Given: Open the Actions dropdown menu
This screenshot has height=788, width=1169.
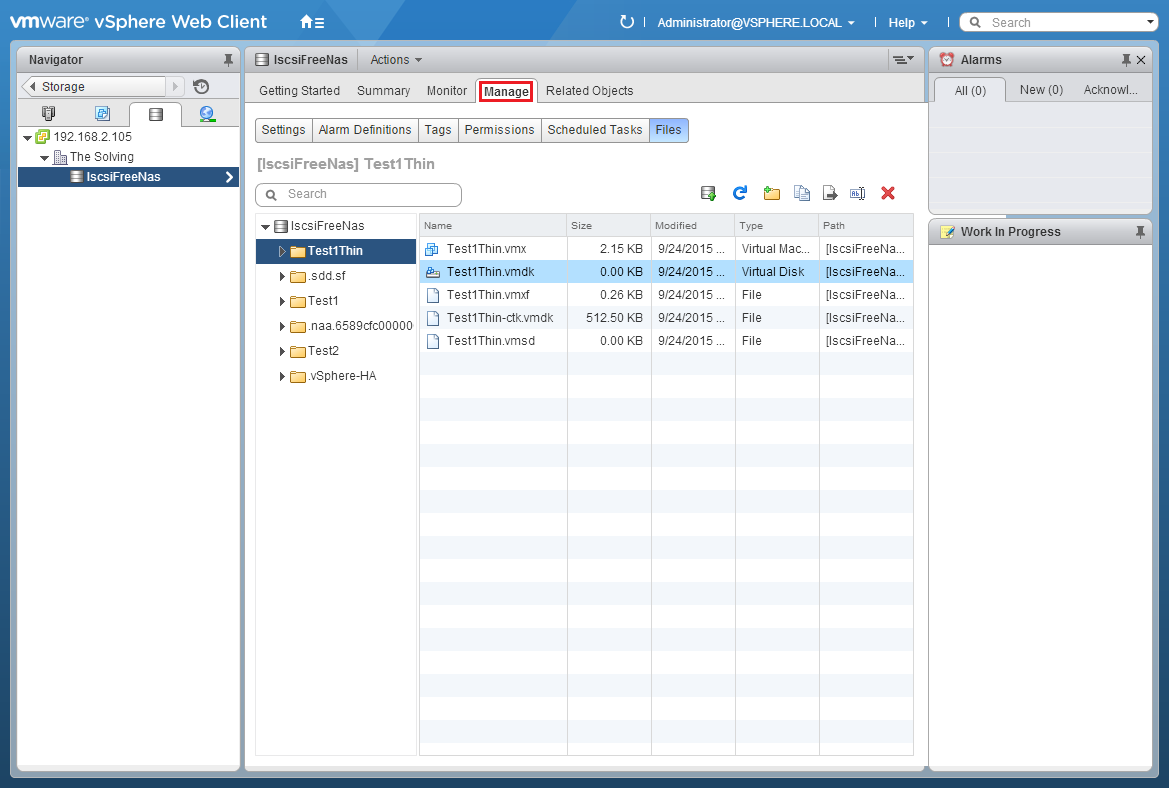Looking at the screenshot, I should pyautogui.click(x=396, y=60).
